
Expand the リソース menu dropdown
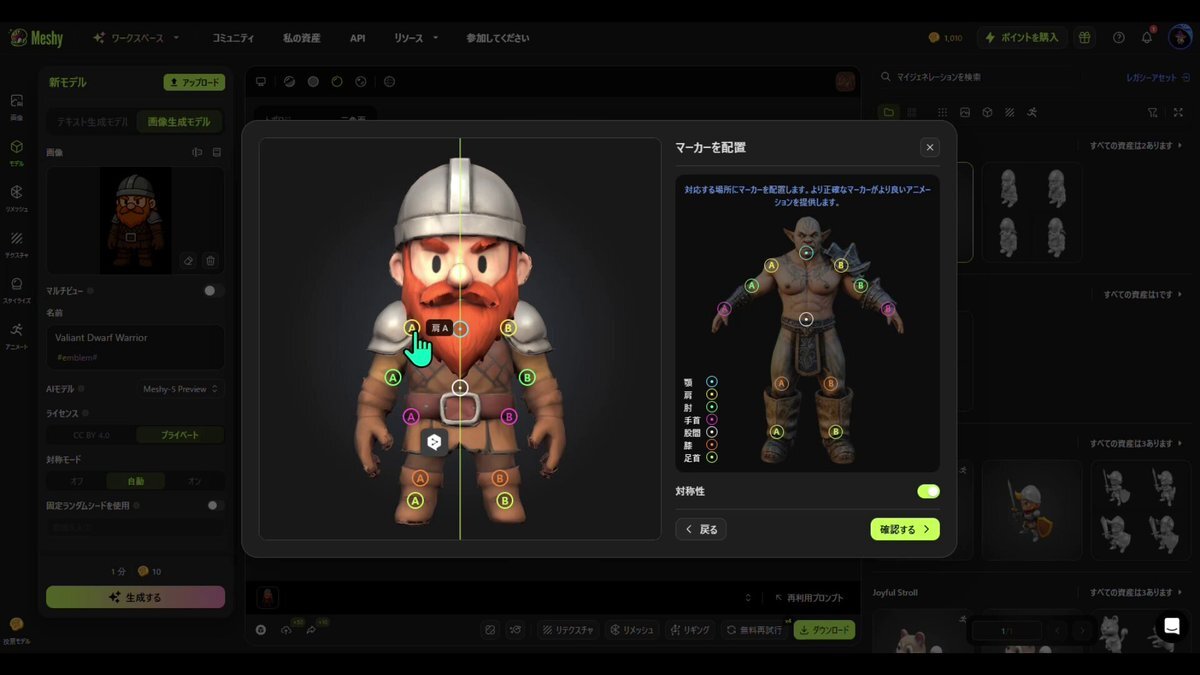pos(416,37)
